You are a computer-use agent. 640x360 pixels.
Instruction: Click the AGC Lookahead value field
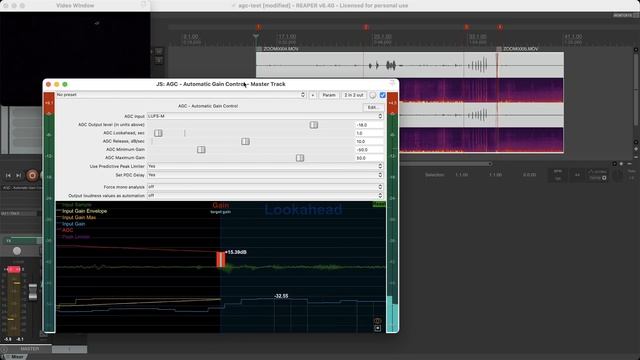click(369, 133)
